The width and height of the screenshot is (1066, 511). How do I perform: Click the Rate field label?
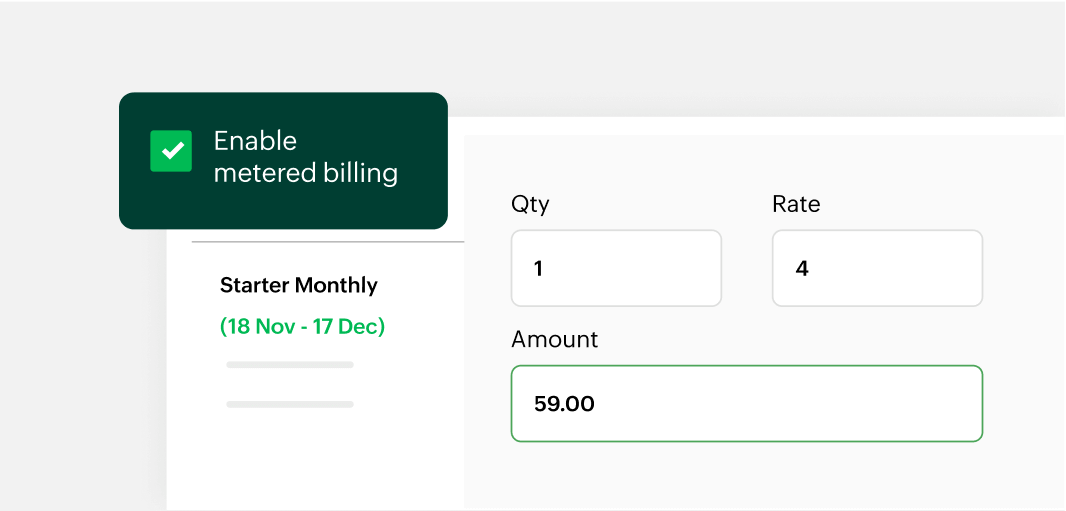tap(796, 204)
